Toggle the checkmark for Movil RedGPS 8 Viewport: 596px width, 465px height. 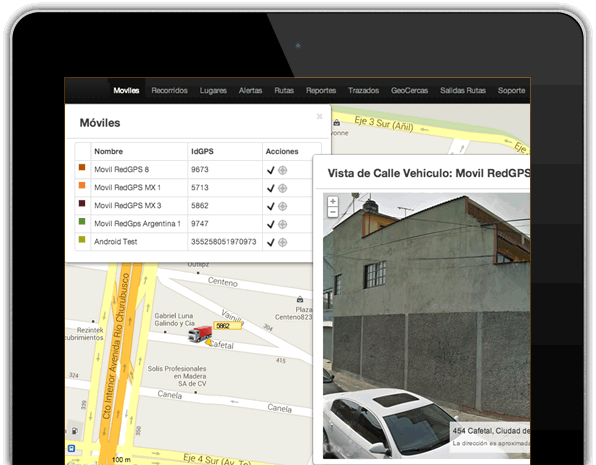pos(271,170)
